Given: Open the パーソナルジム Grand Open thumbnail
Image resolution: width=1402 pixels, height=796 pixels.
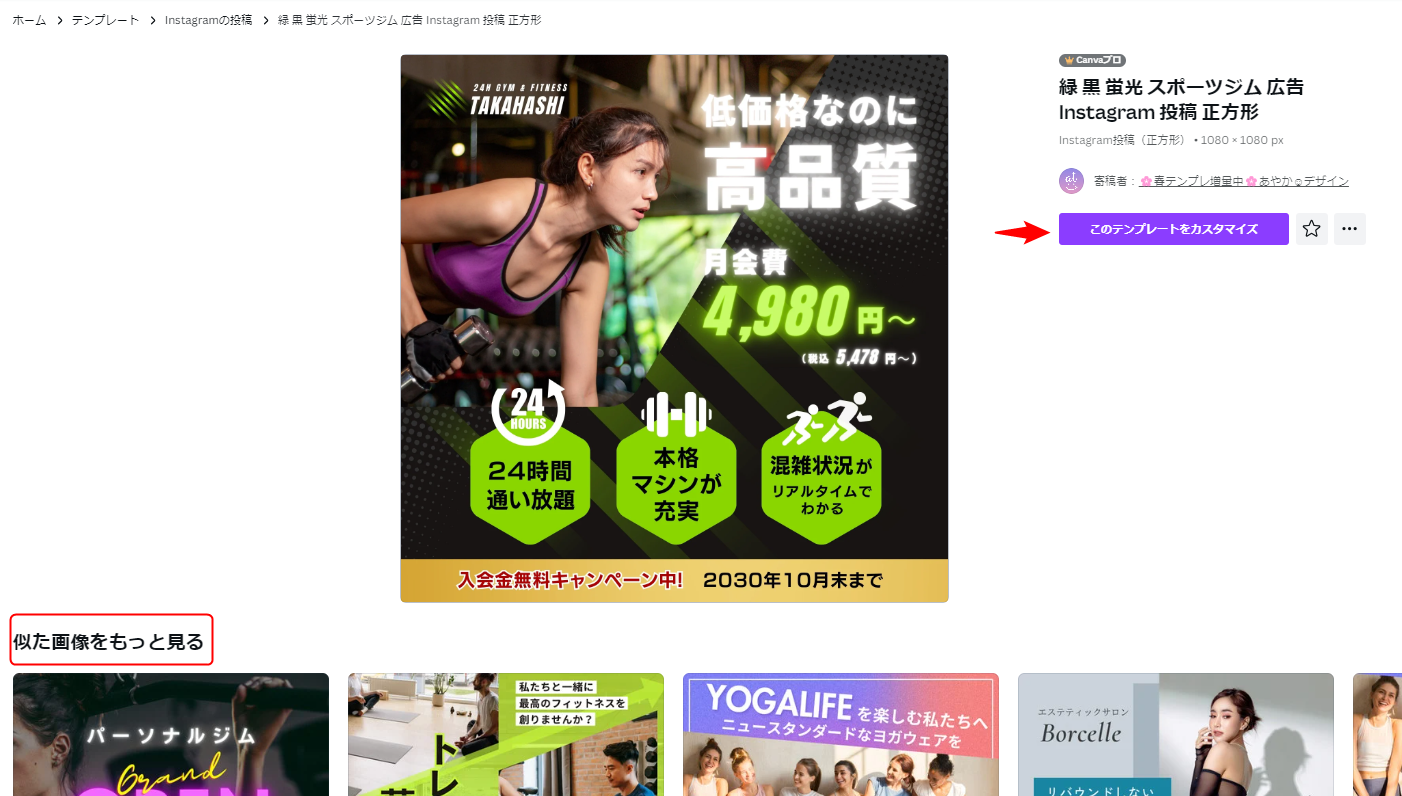Looking at the screenshot, I should [171, 735].
